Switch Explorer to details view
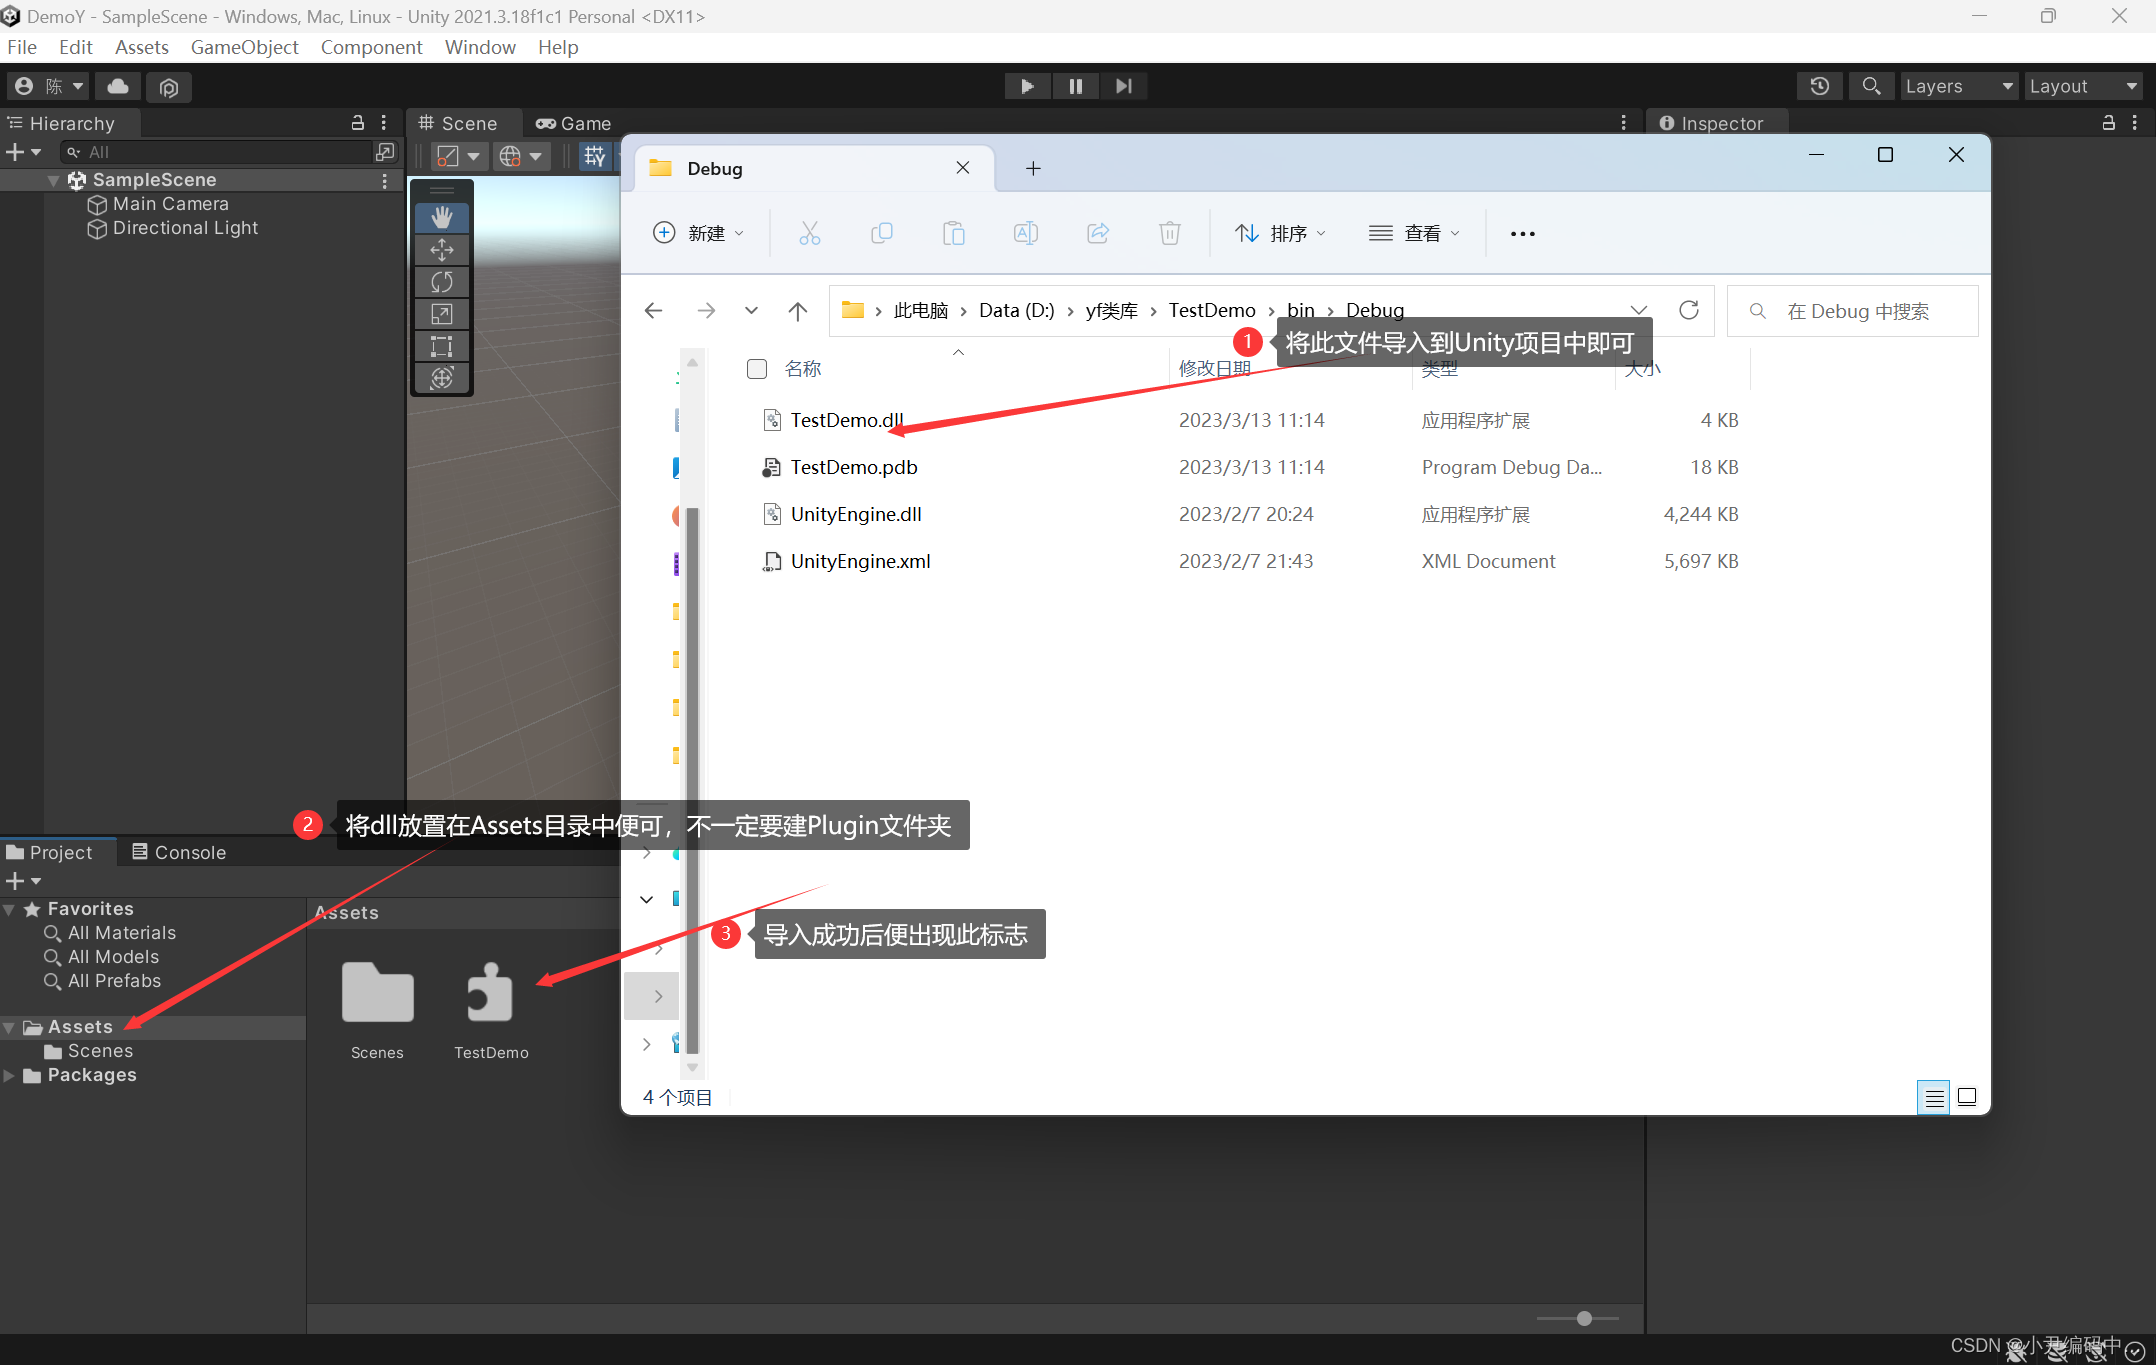The height and width of the screenshot is (1365, 2156). point(1934,1098)
